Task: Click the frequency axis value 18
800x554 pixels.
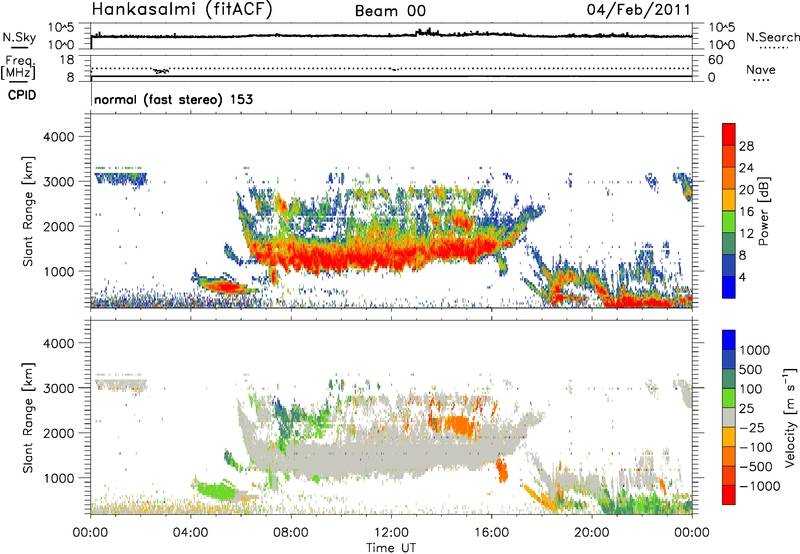Action: click(x=66, y=60)
